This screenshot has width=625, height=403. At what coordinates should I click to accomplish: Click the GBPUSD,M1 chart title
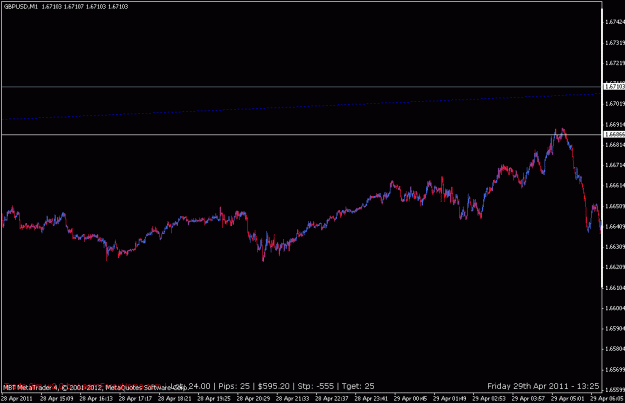21,6
